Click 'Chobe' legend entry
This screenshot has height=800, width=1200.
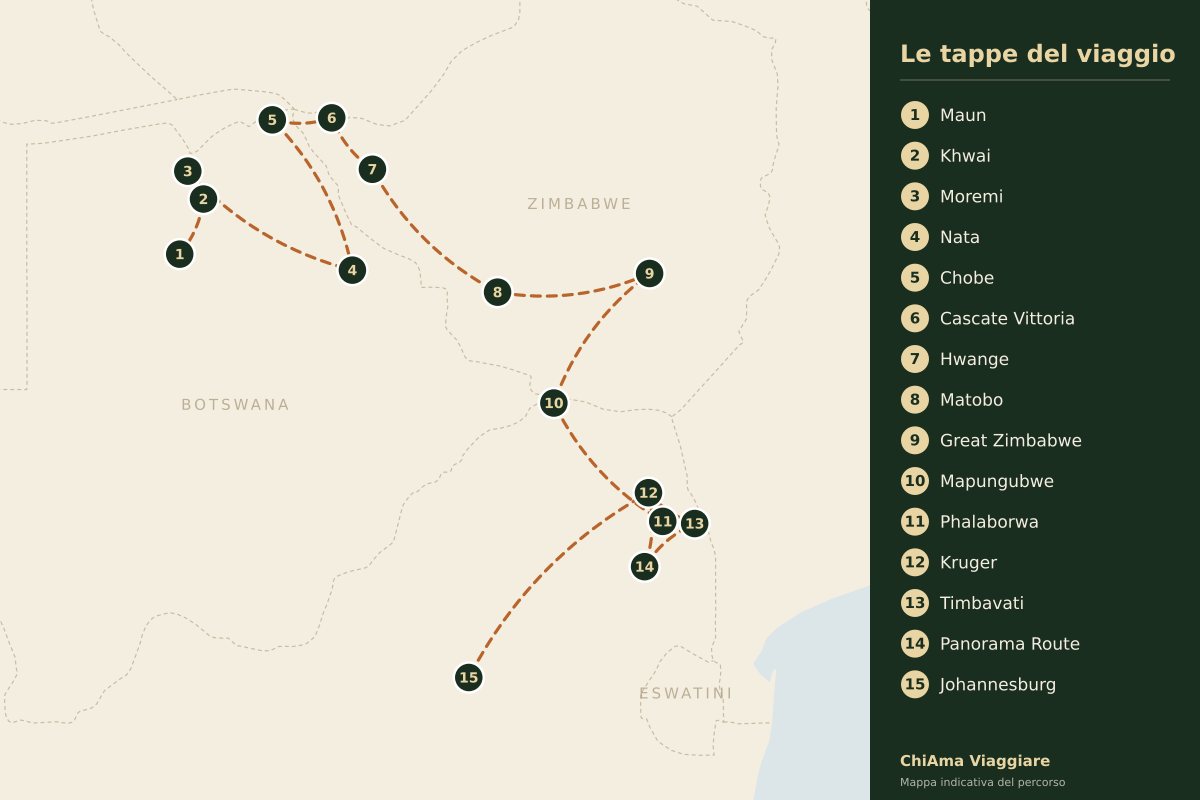(x=967, y=278)
